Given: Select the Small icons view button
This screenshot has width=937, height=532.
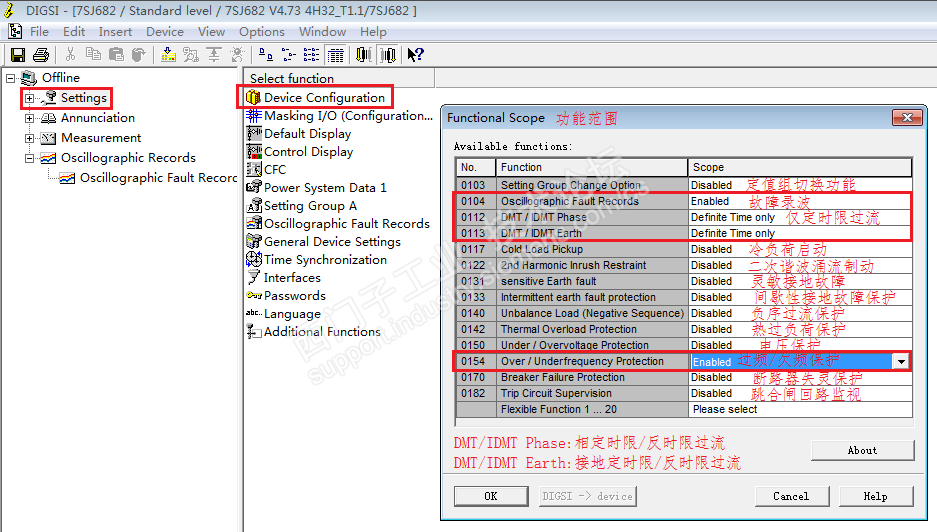Looking at the screenshot, I should [289, 55].
